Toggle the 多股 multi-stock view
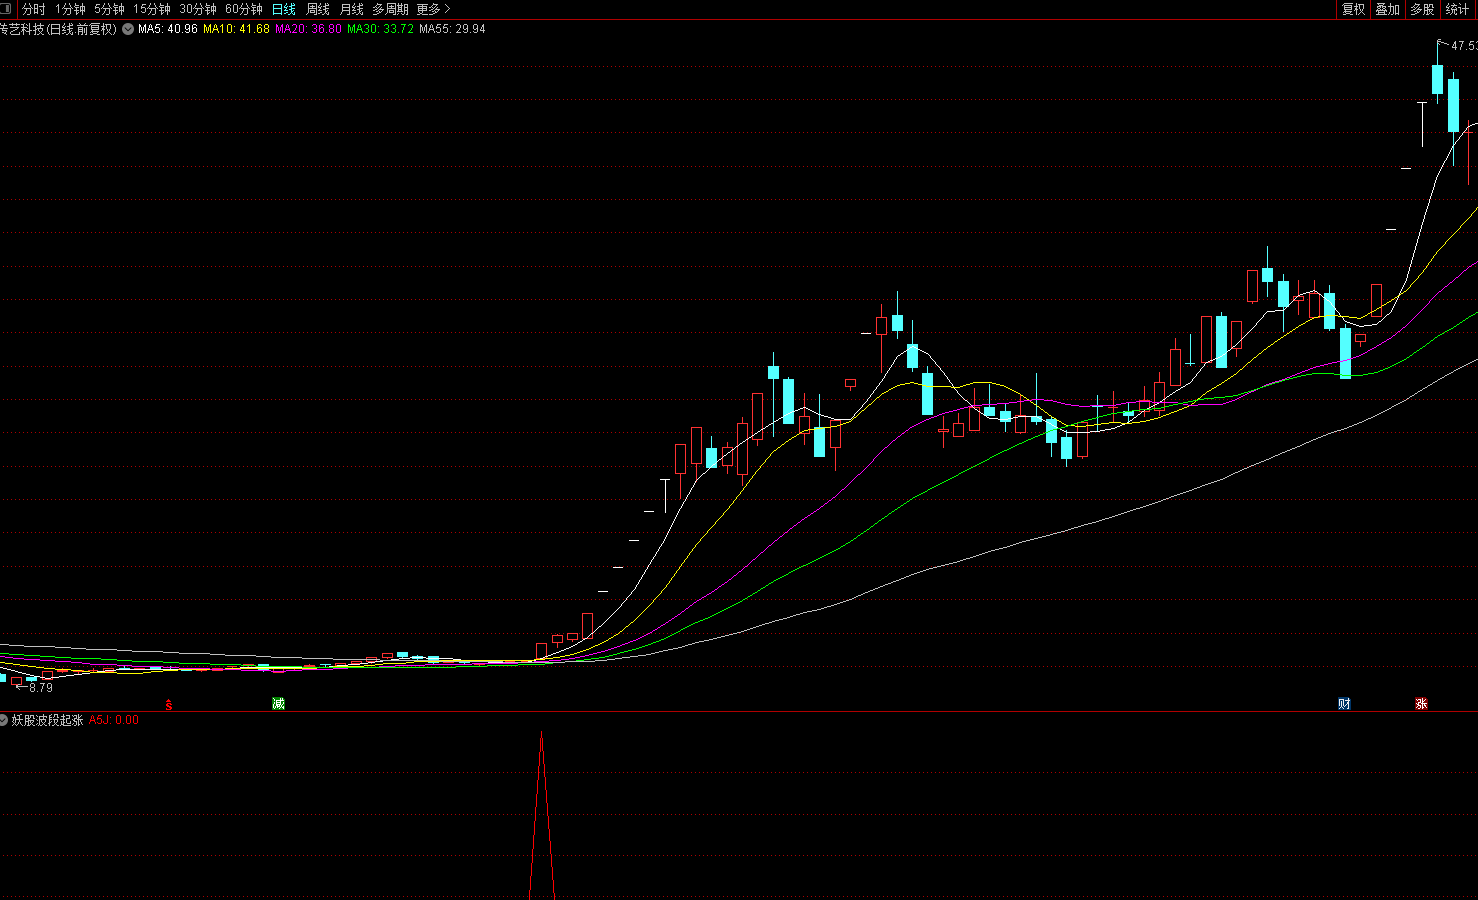The width and height of the screenshot is (1478, 900). coord(1422,9)
